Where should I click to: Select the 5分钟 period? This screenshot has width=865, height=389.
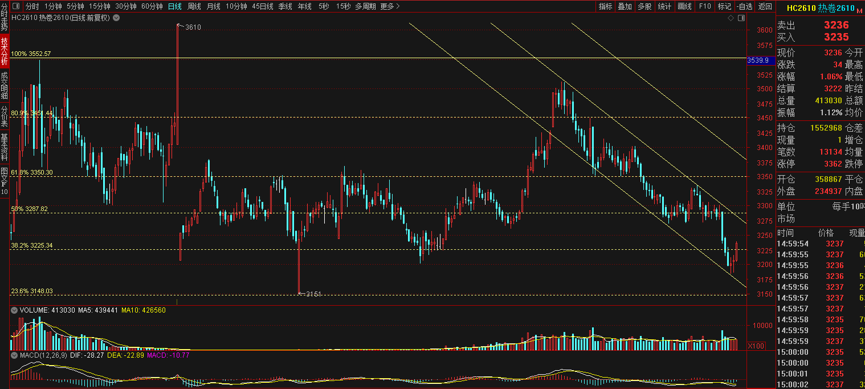tap(75, 7)
